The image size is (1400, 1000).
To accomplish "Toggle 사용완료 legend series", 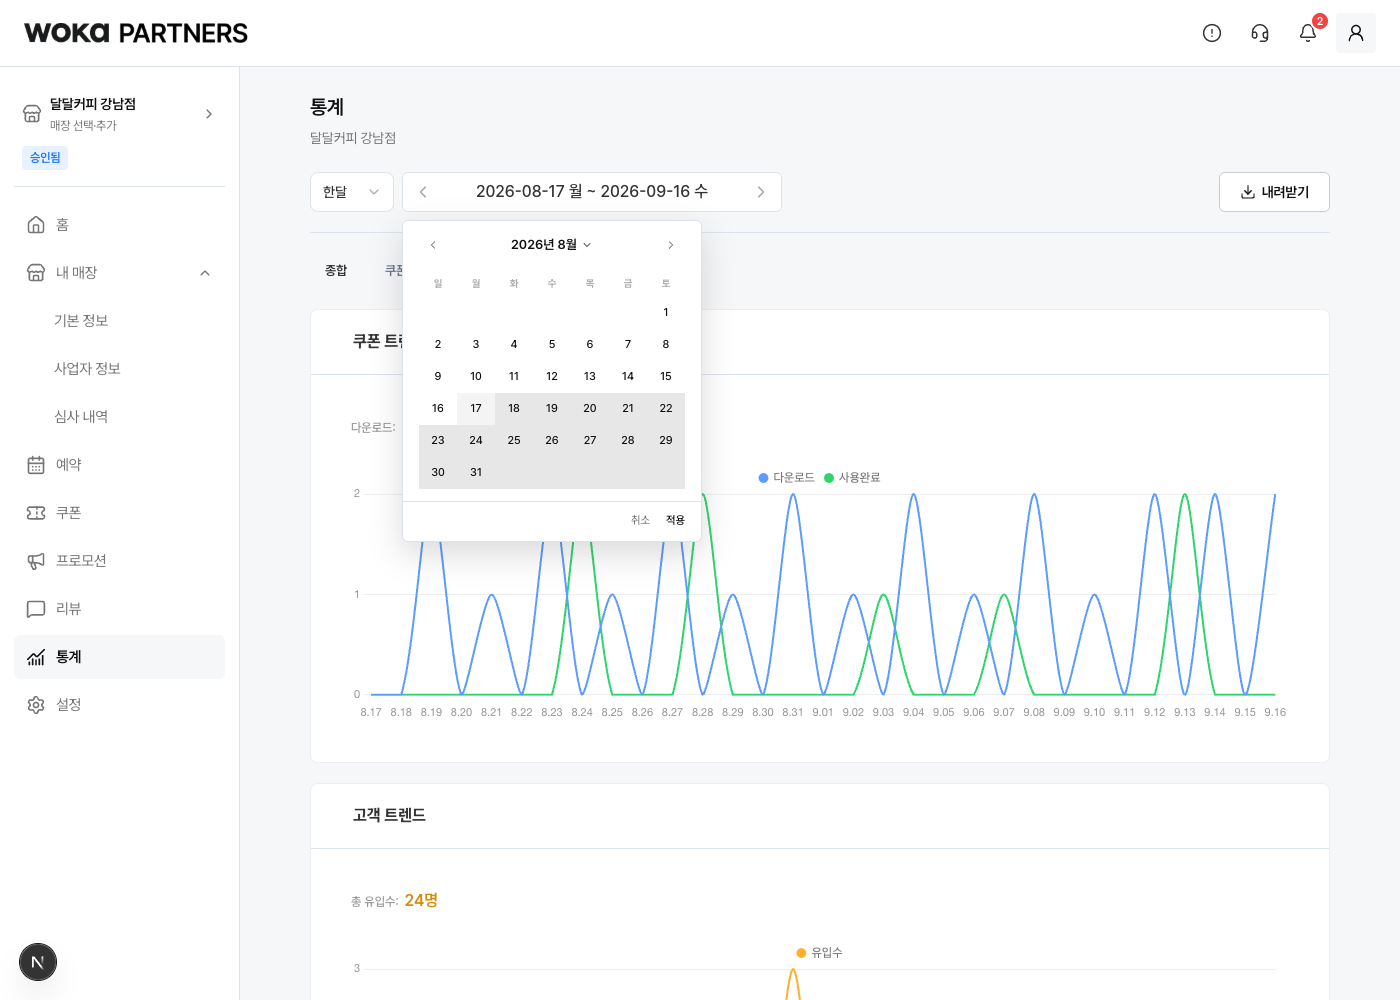I will click(x=852, y=478).
